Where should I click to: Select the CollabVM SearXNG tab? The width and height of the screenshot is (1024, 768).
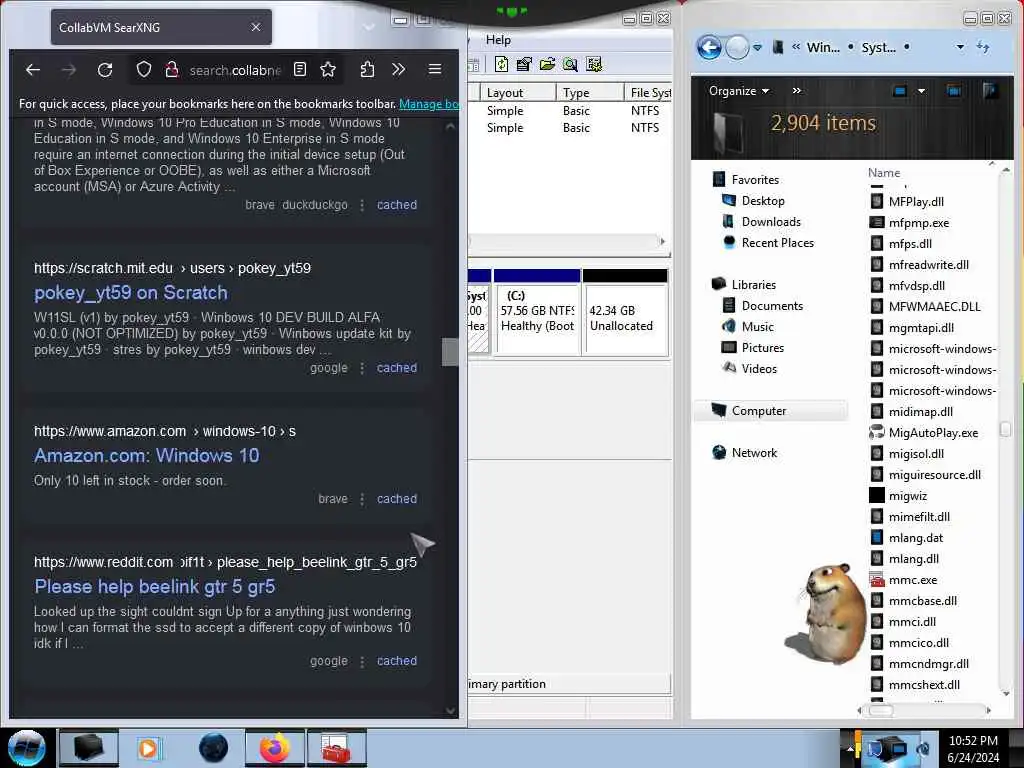(161, 27)
